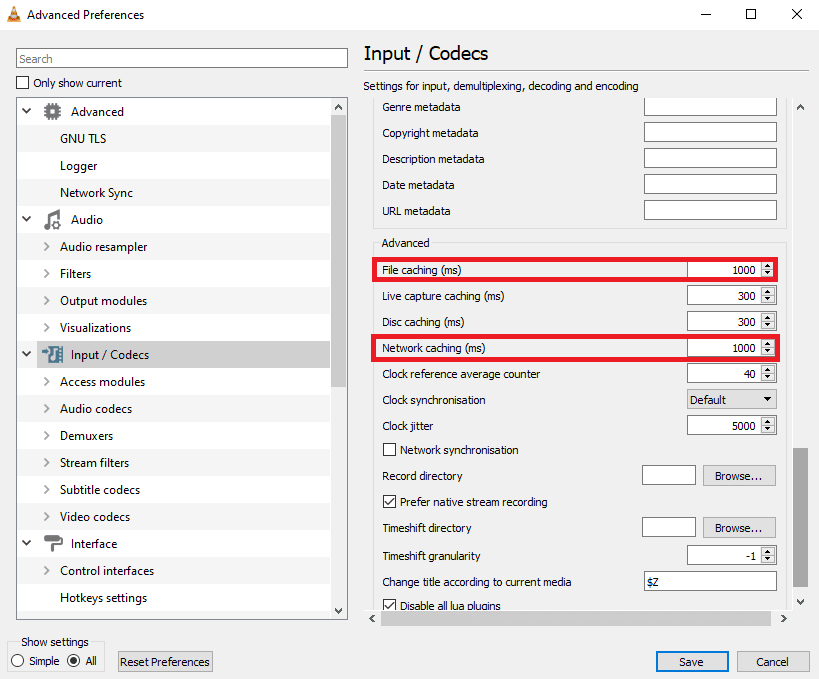Select the Demuxers tree label

[x=86, y=436]
